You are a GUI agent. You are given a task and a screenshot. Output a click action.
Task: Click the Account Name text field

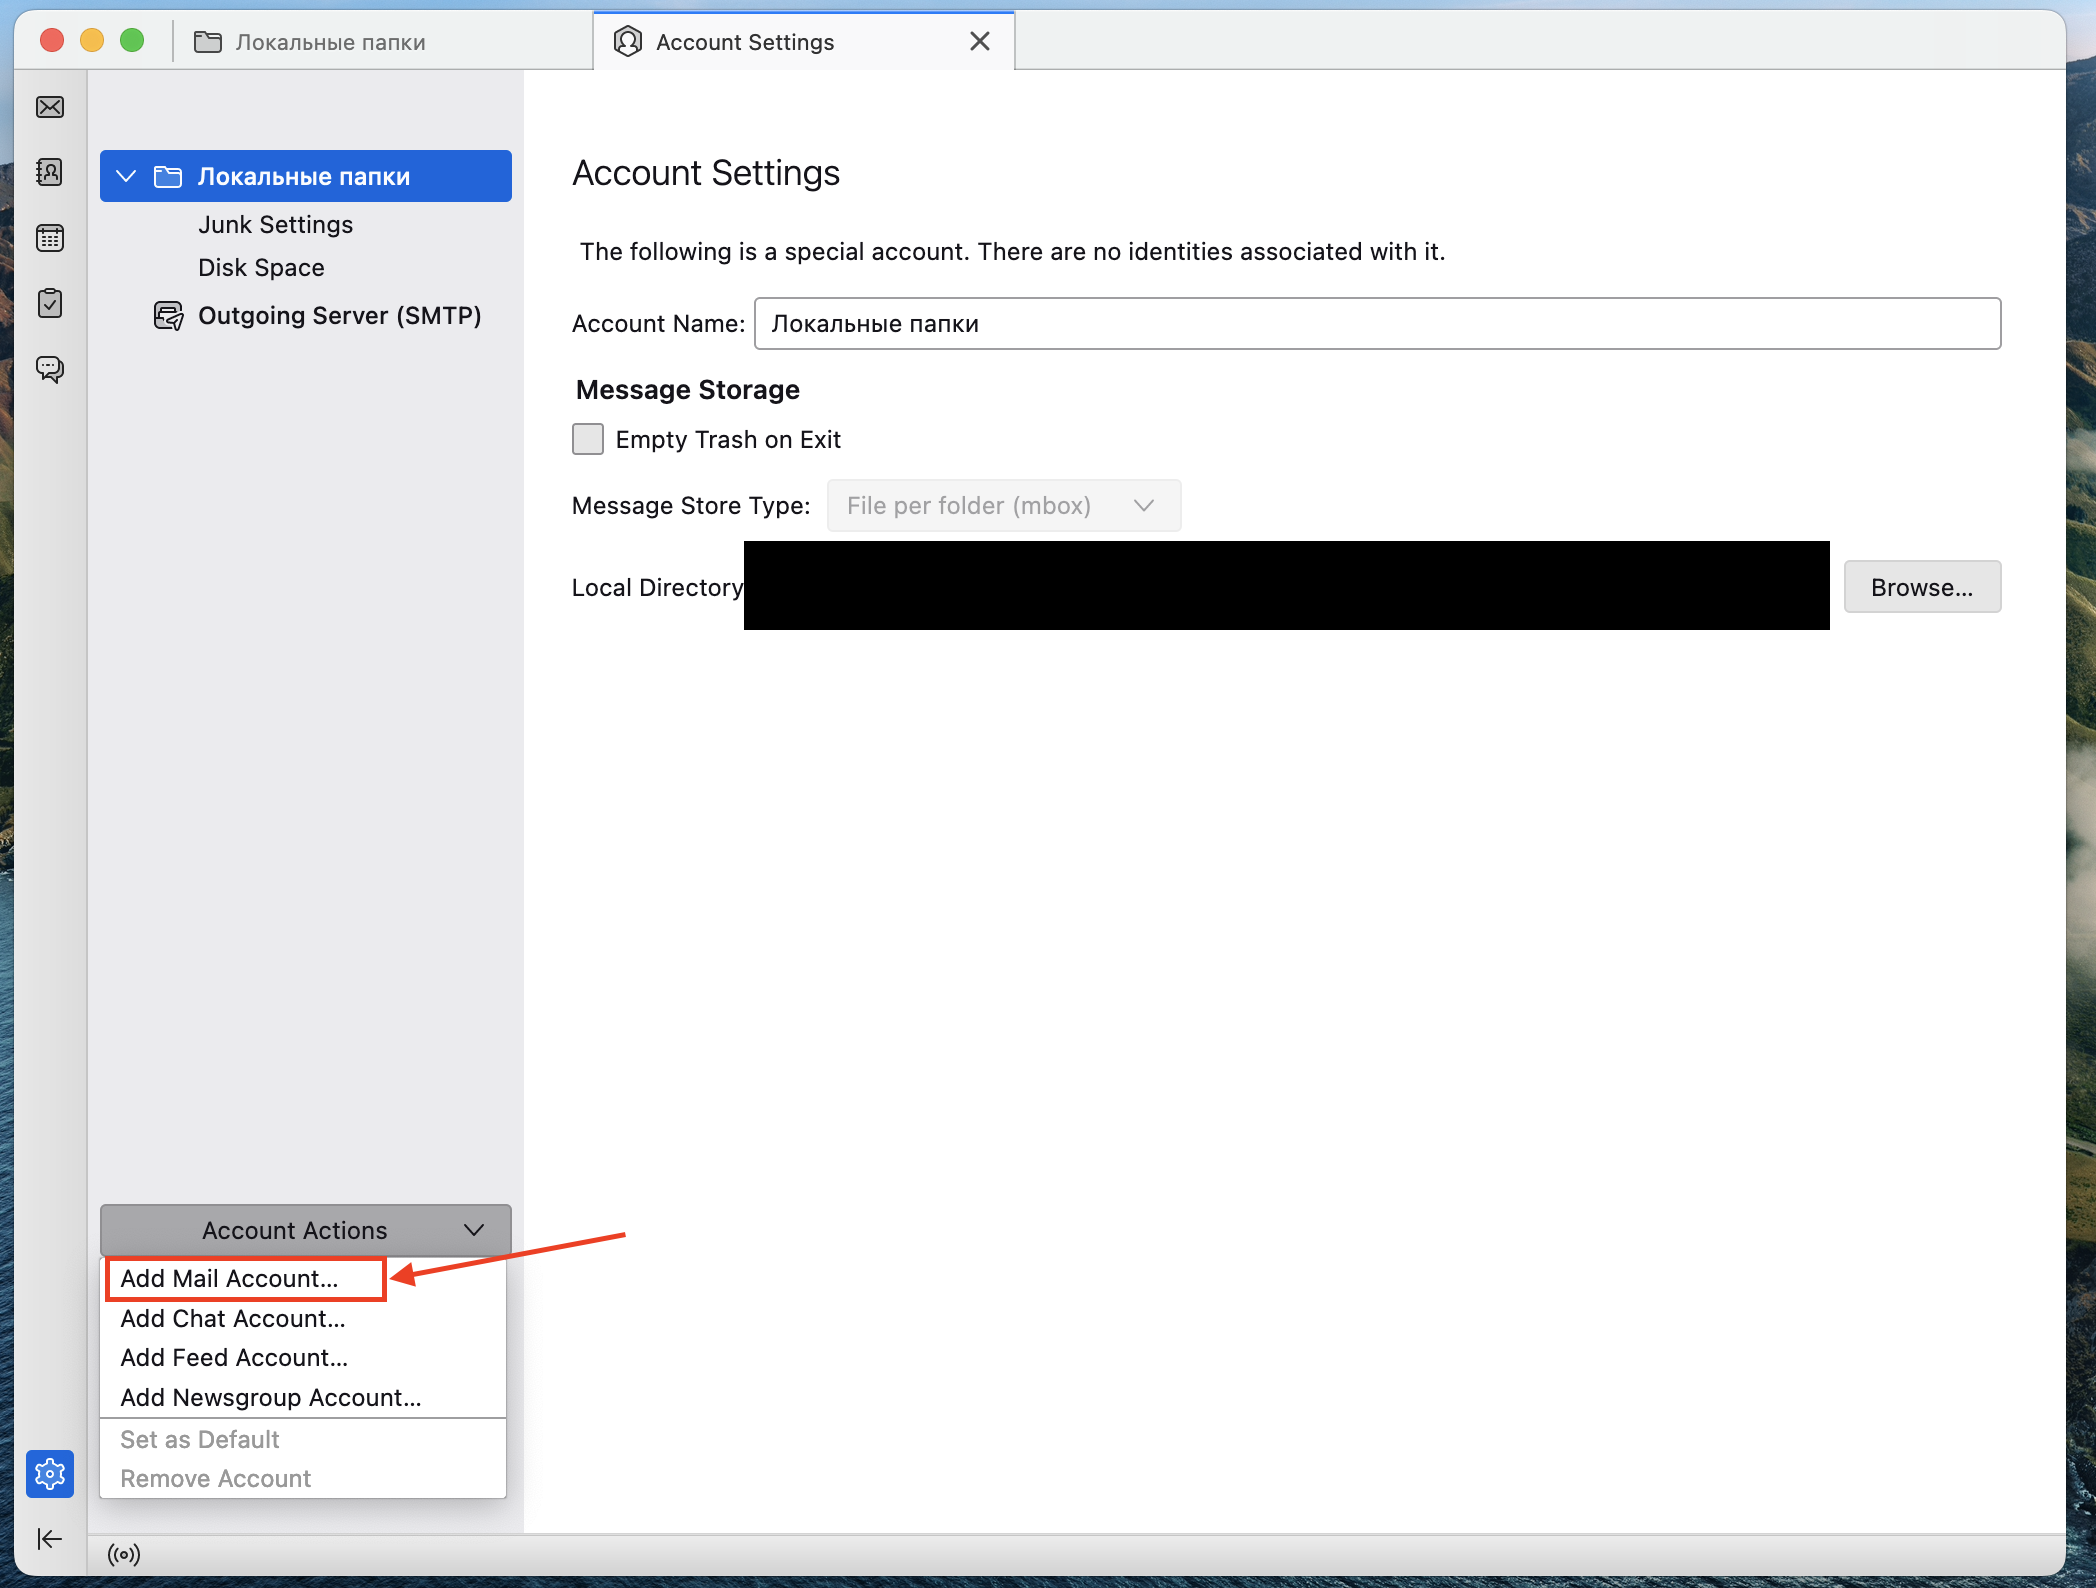(x=1376, y=323)
